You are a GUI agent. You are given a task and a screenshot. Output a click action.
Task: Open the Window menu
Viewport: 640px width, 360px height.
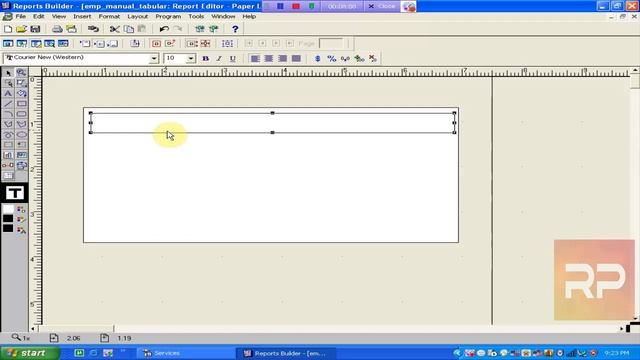point(223,16)
